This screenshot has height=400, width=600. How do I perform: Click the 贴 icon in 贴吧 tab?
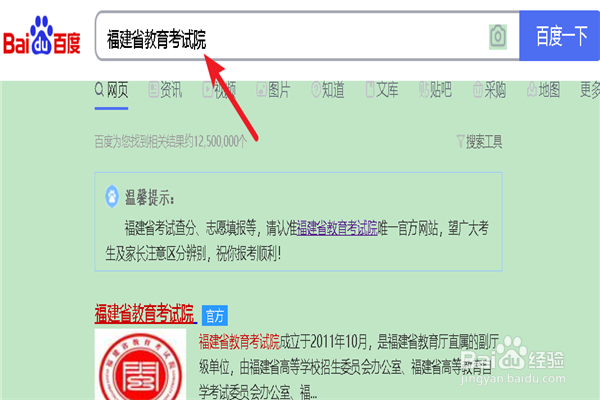[x=424, y=90]
